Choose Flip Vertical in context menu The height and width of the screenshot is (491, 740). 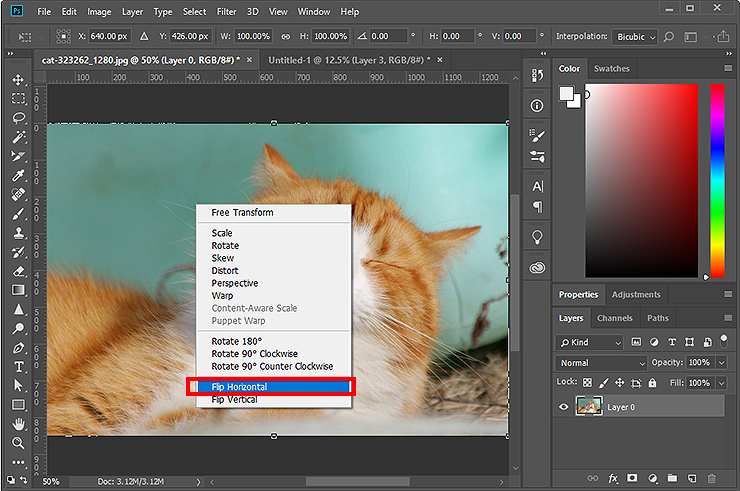[273, 399]
